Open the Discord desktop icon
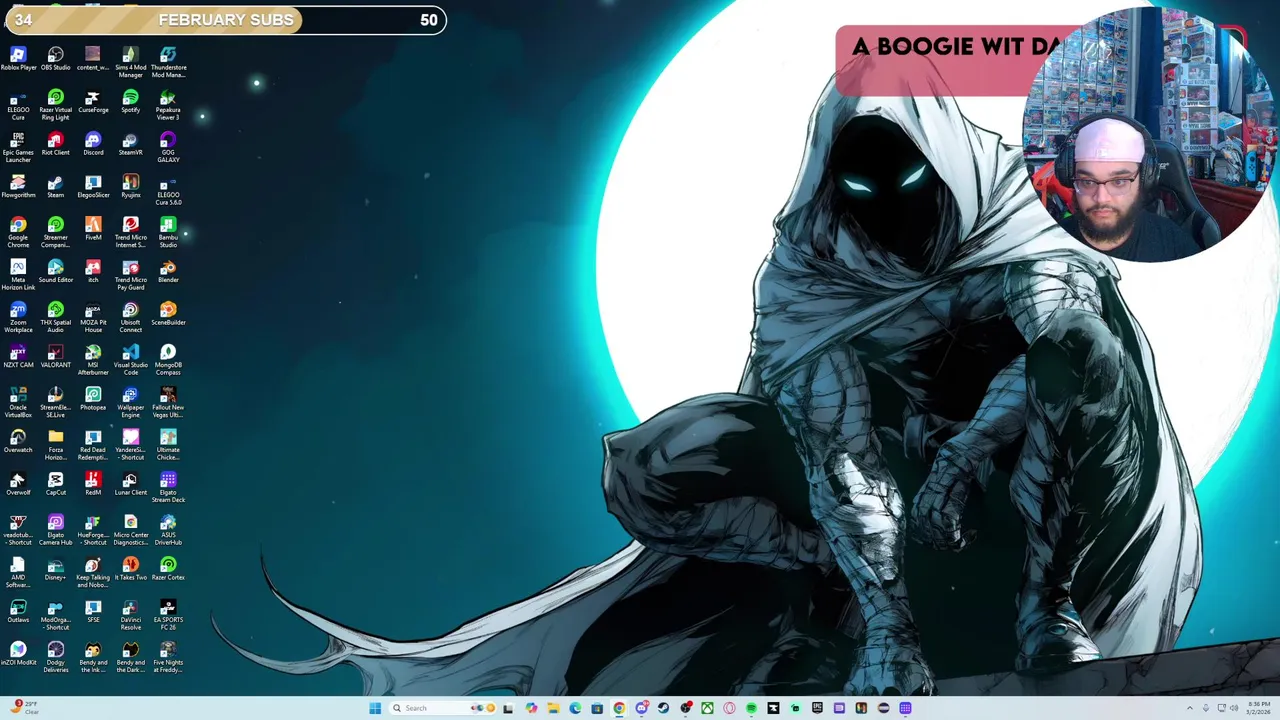The width and height of the screenshot is (1280, 720). pos(93,144)
